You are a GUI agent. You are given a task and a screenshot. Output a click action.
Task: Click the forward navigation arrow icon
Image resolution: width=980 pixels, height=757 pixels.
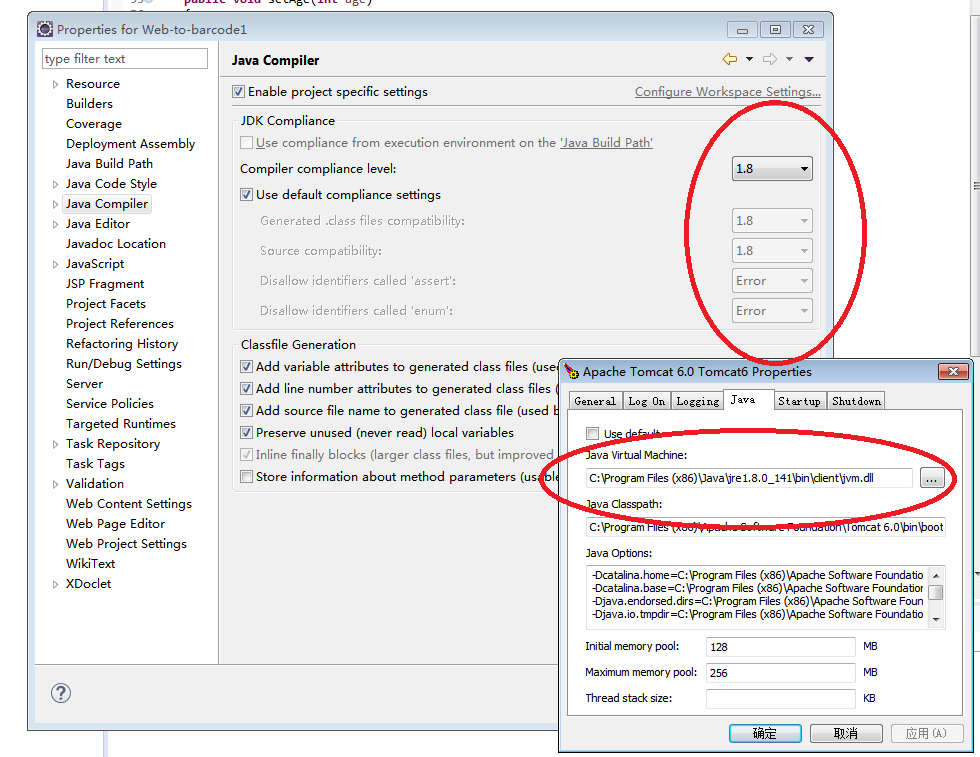pyautogui.click(x=770, y=59)
